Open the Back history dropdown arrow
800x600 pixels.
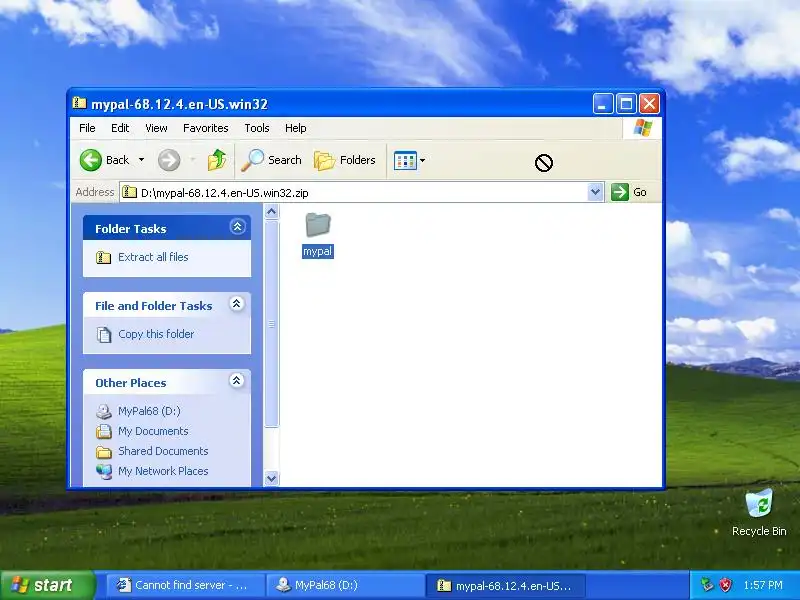coord(141,160)
